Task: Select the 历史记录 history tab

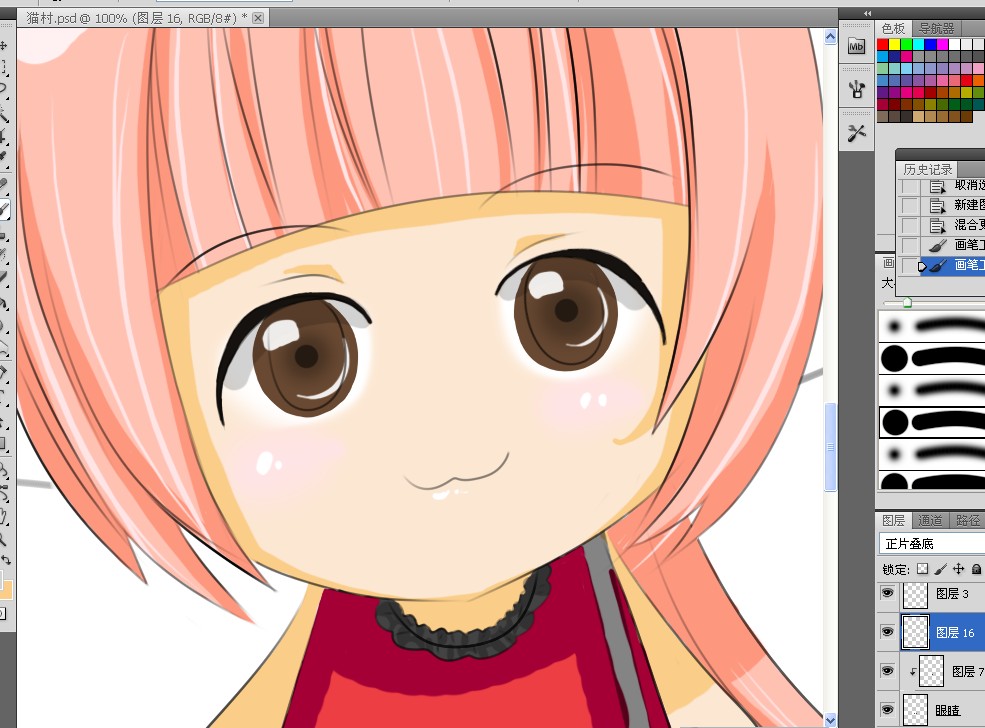Action: pos(927,170)
